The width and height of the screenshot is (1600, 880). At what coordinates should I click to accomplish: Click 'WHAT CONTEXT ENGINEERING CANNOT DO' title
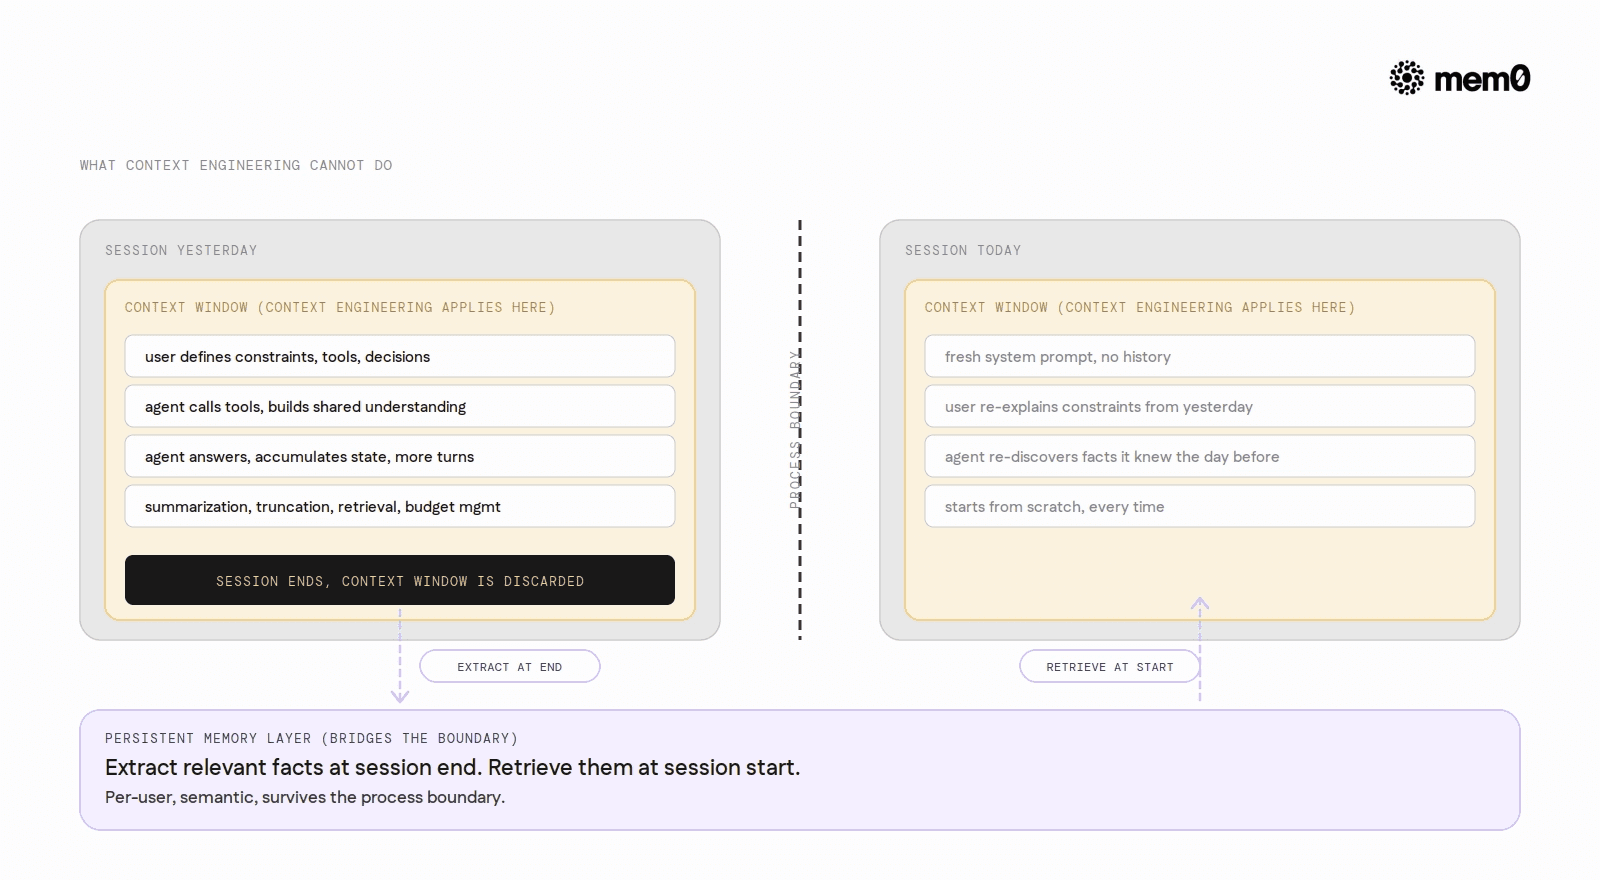click(x=236, y=166)
